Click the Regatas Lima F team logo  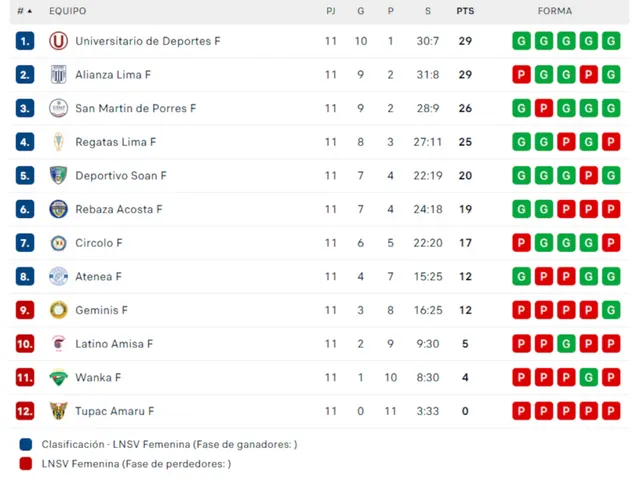click(x=58, y=142)
